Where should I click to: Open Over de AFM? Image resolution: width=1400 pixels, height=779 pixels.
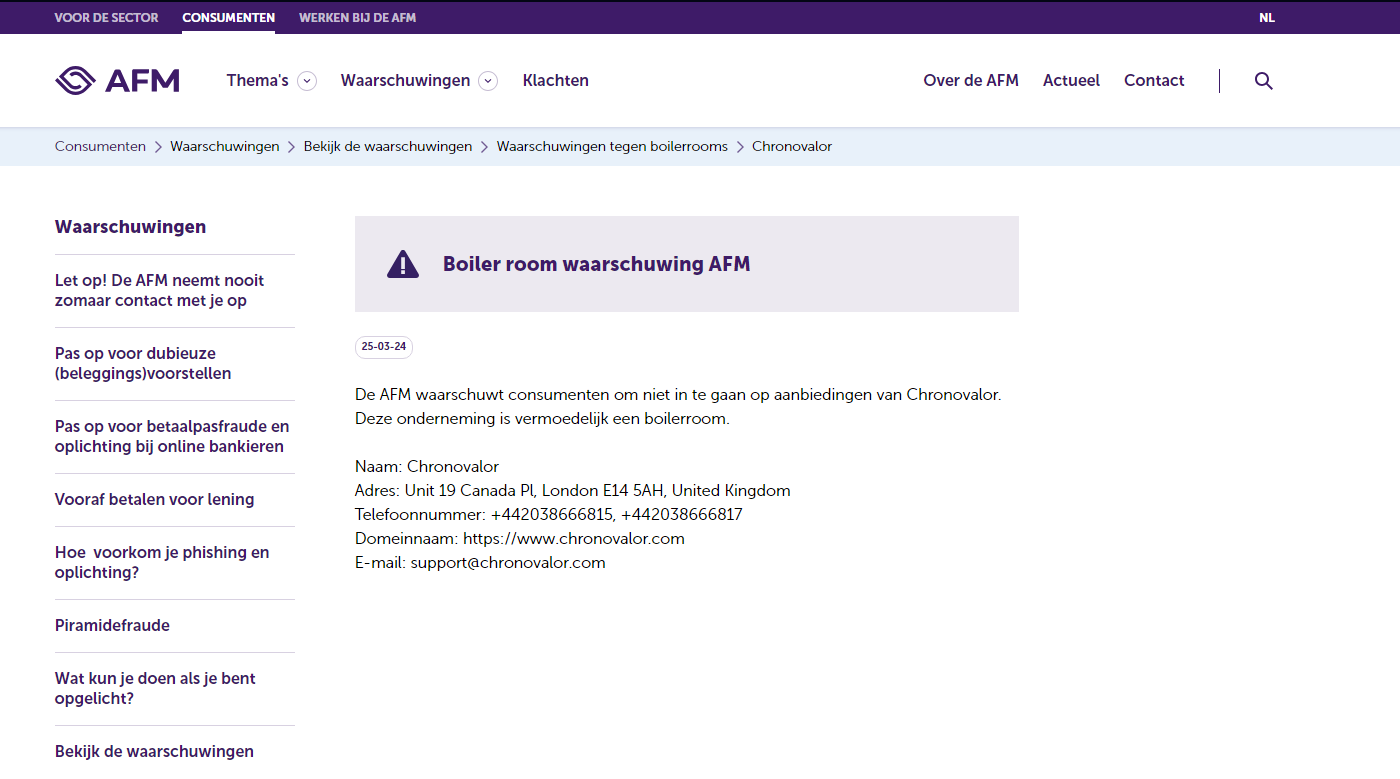pyautogui.click(x=971, y=81)
